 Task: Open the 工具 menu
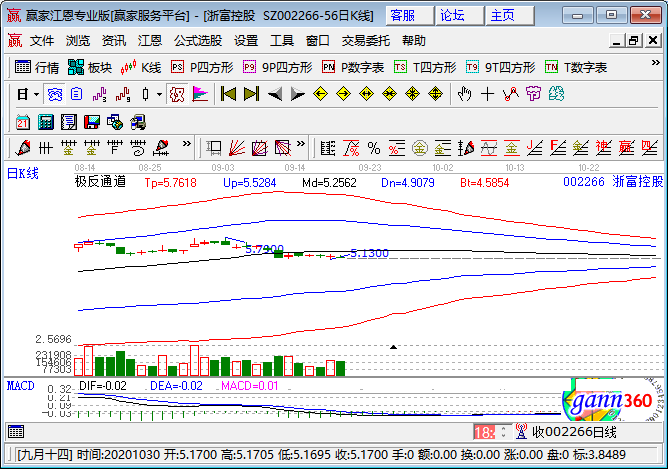[x=282, y=41]
